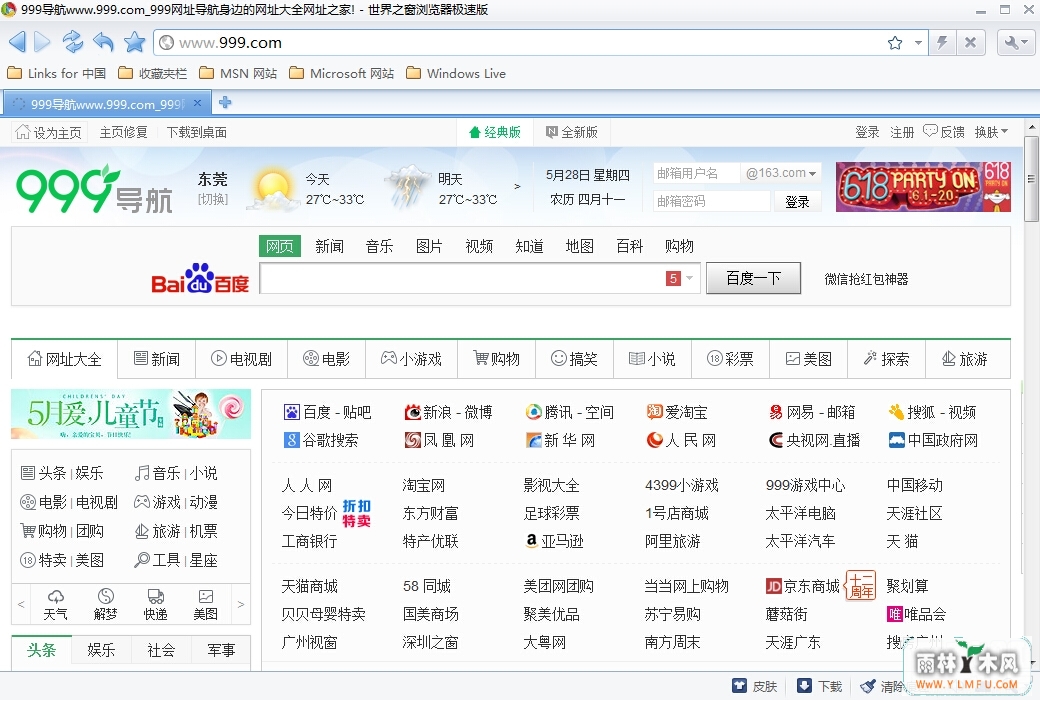The width and height of the screenshot is (1040, 701).
Task: Click 主页修复 link
Action: (x=123, y=133)
